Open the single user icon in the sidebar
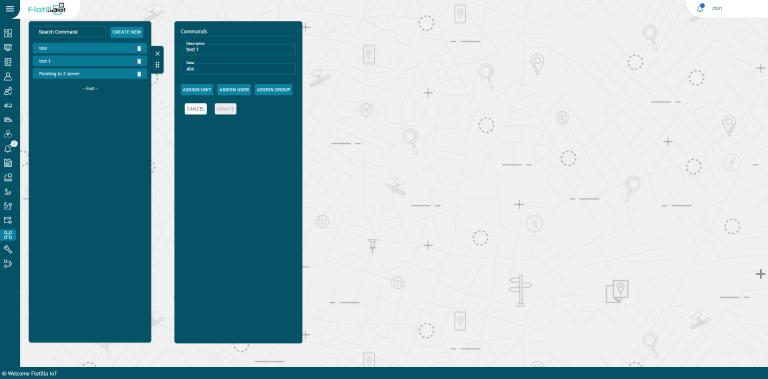768x379 pixels. coord(8,76)
